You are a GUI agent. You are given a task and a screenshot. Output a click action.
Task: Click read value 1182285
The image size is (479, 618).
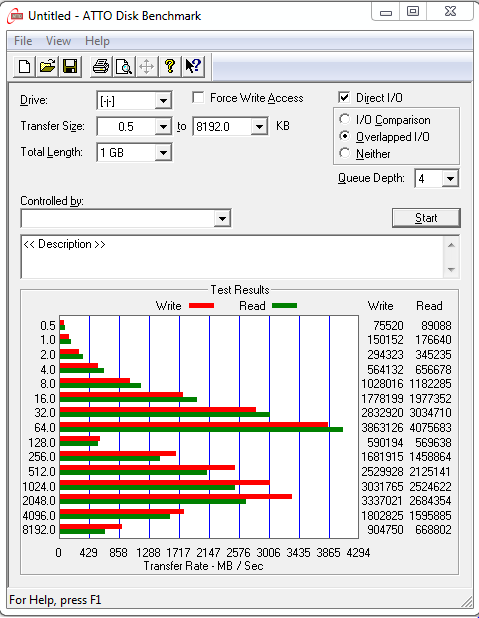[x=430, y=384]
